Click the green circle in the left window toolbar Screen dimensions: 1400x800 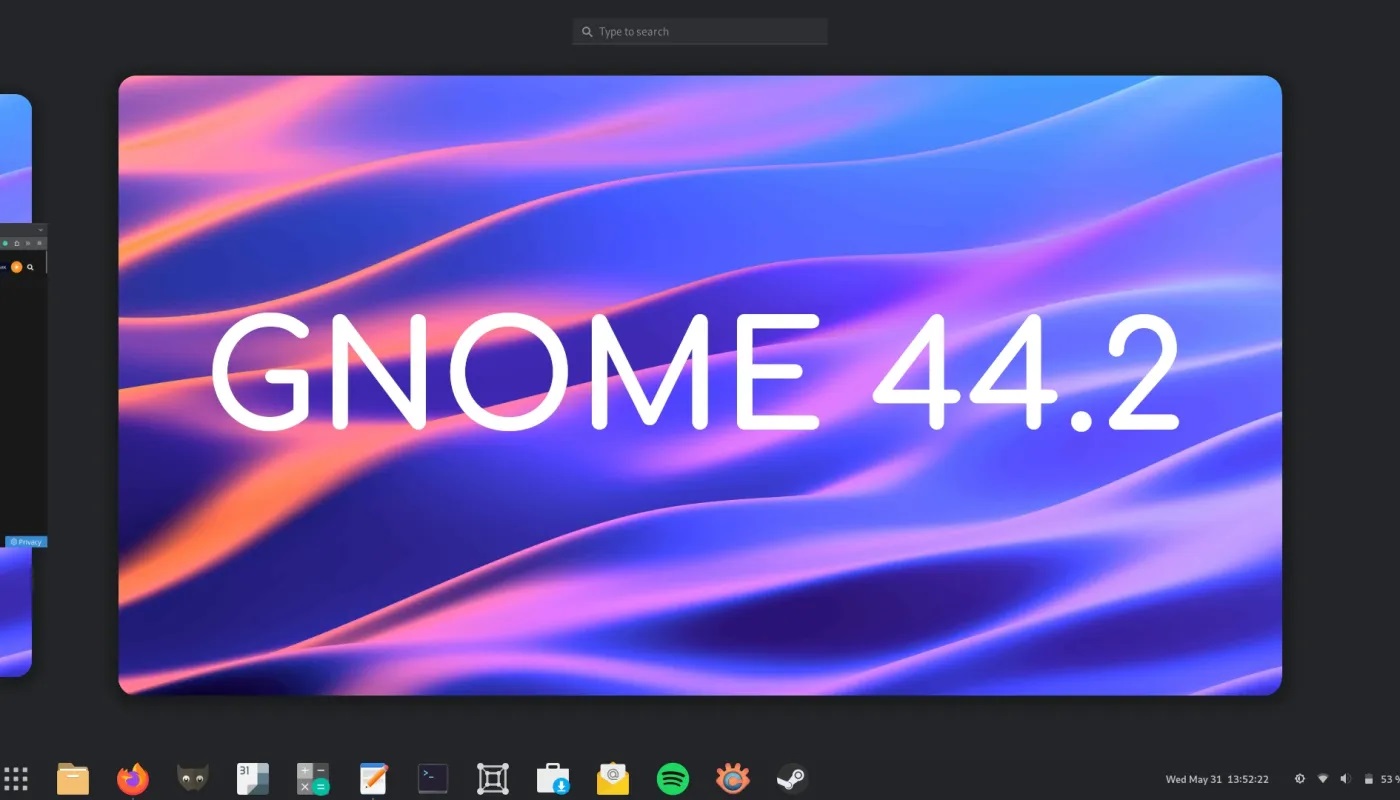pos(5,243)
